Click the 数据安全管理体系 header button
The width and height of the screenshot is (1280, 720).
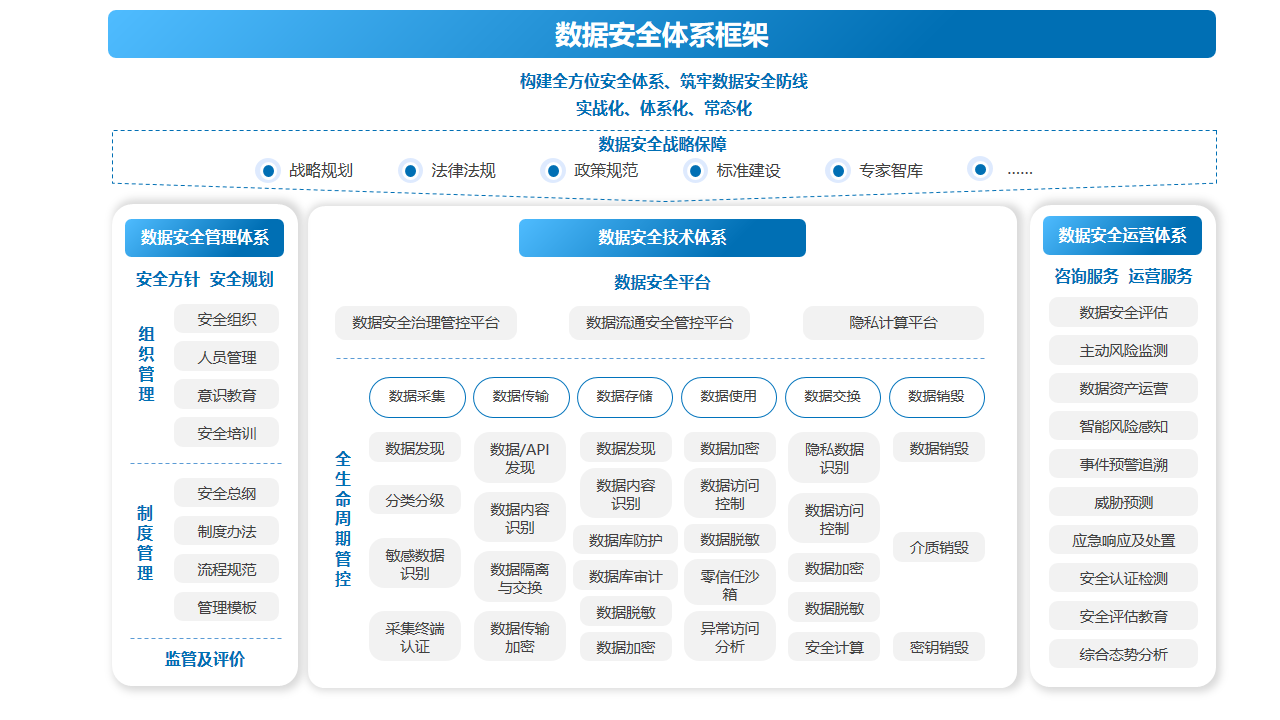[205, 238]
